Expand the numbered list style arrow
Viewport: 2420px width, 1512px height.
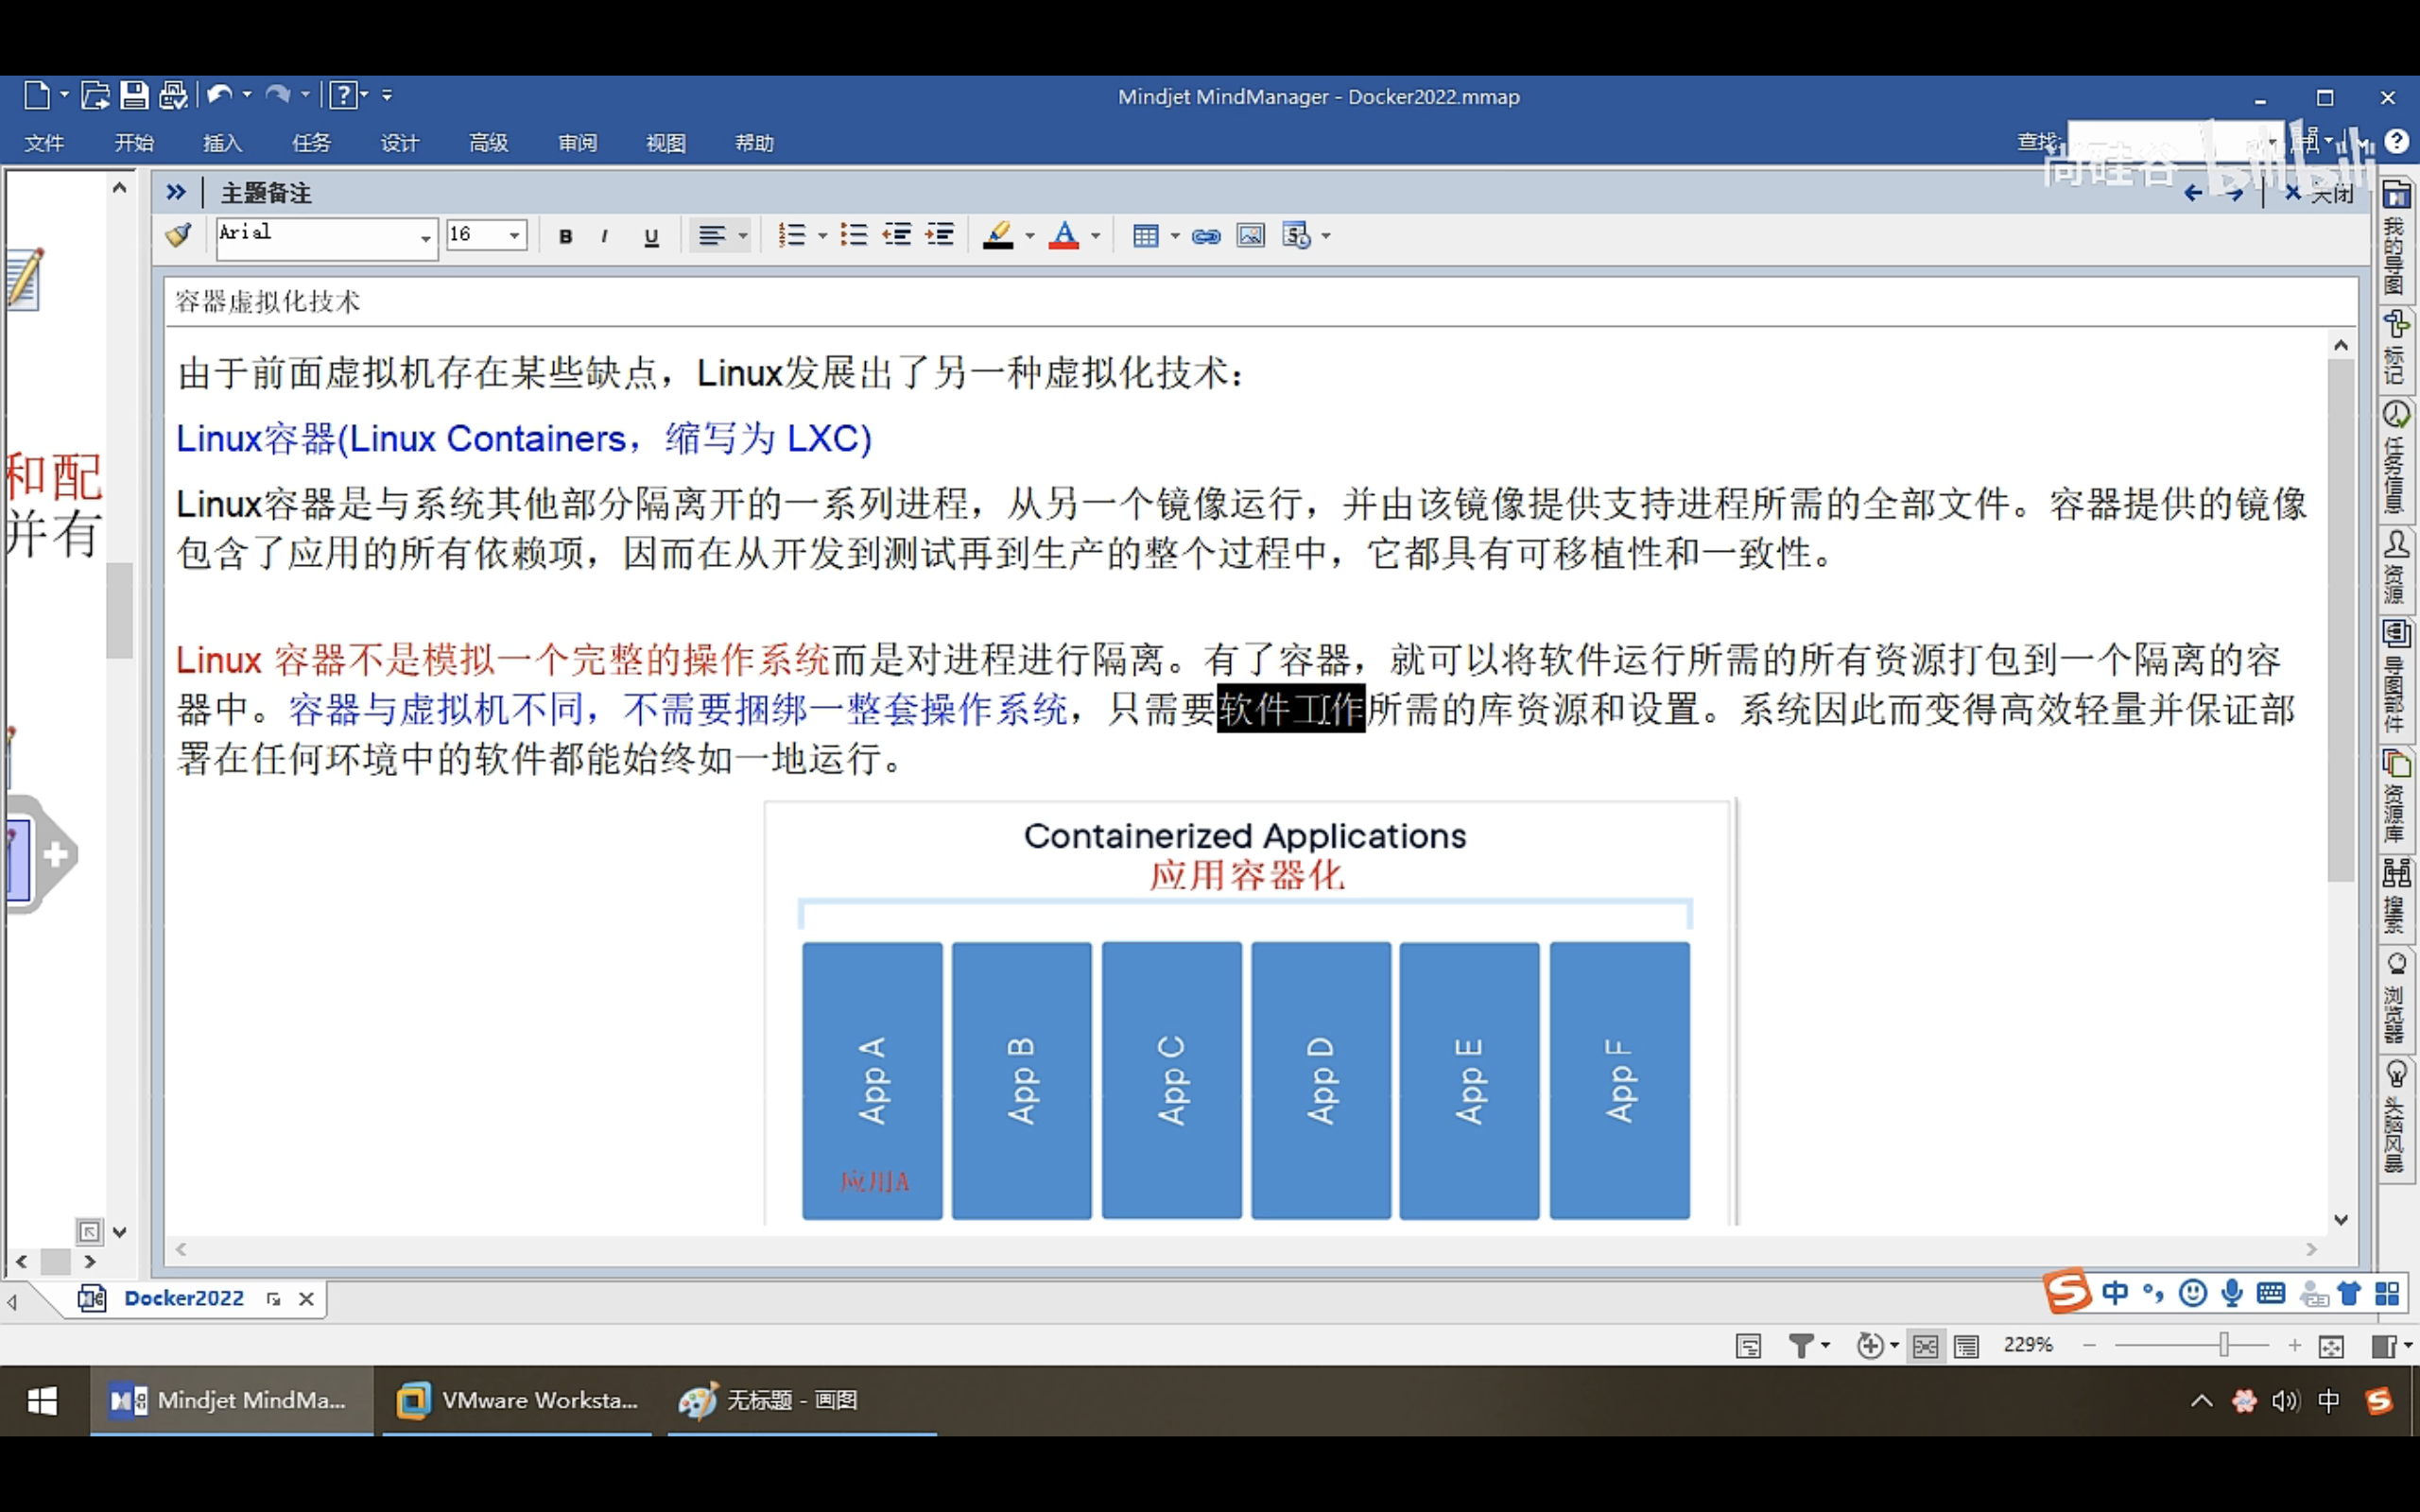coord(822,236)
